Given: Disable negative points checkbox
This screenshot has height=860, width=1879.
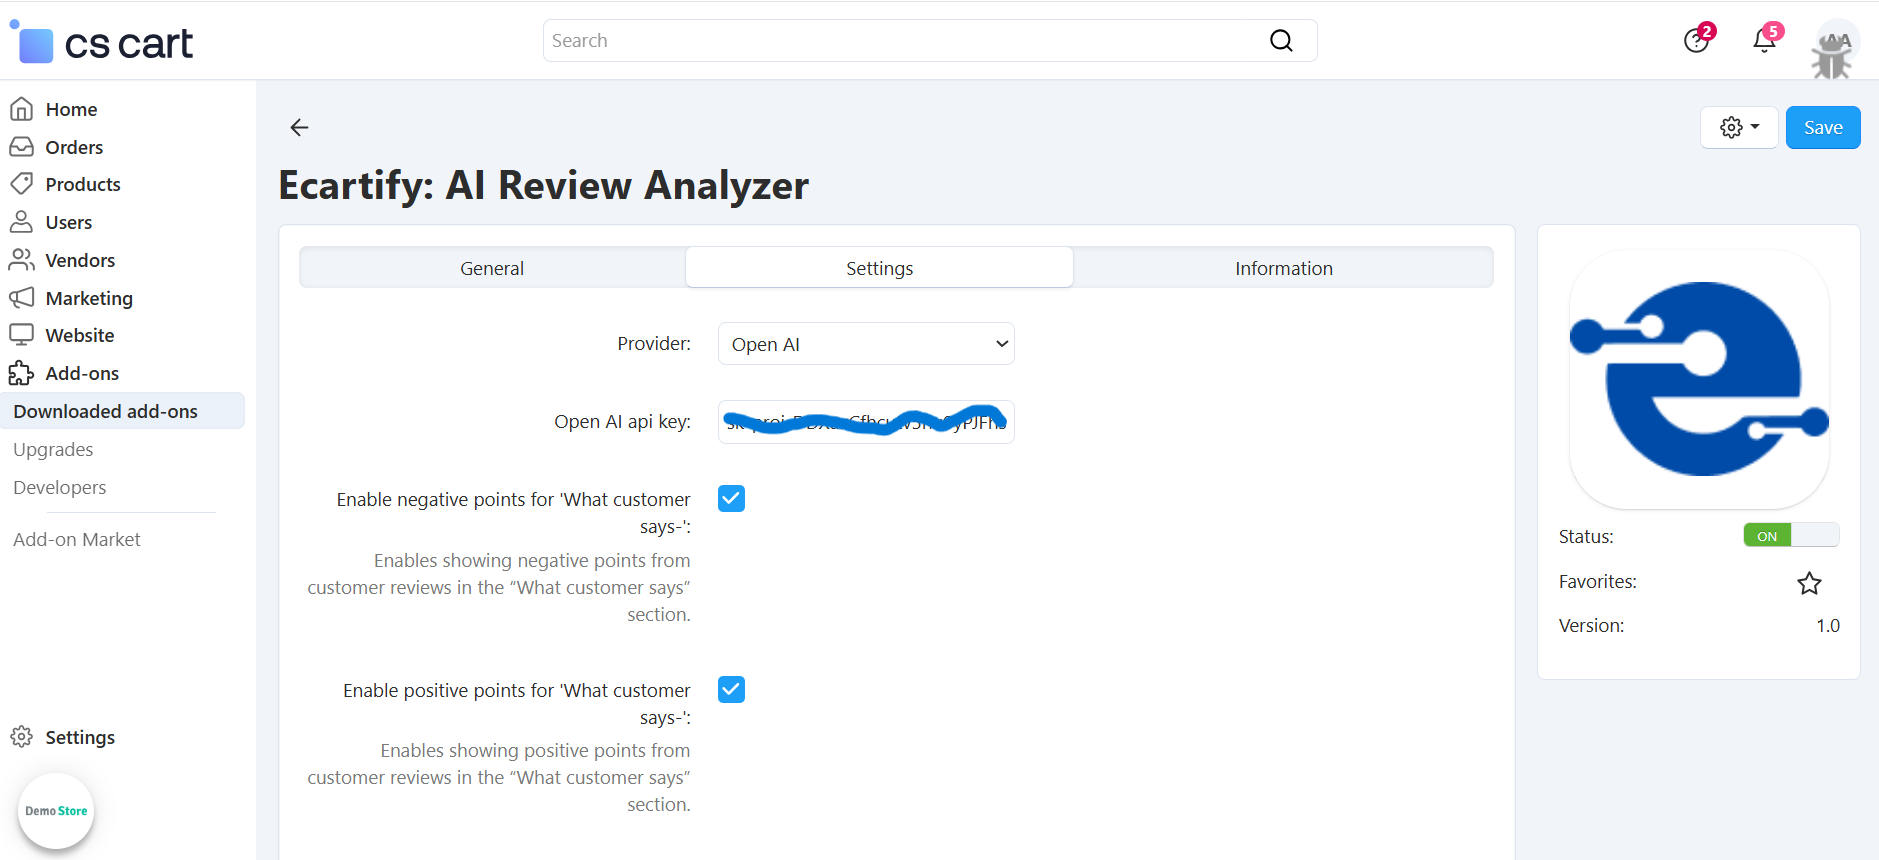Looking at the screenshot, I should 731,499.
